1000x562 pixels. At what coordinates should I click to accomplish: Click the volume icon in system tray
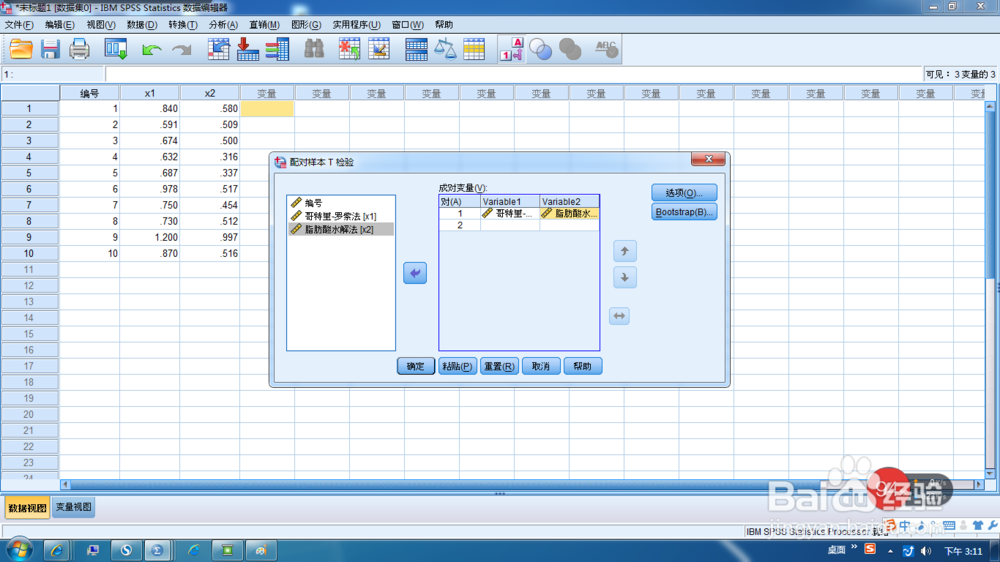(x=926, y=551)
